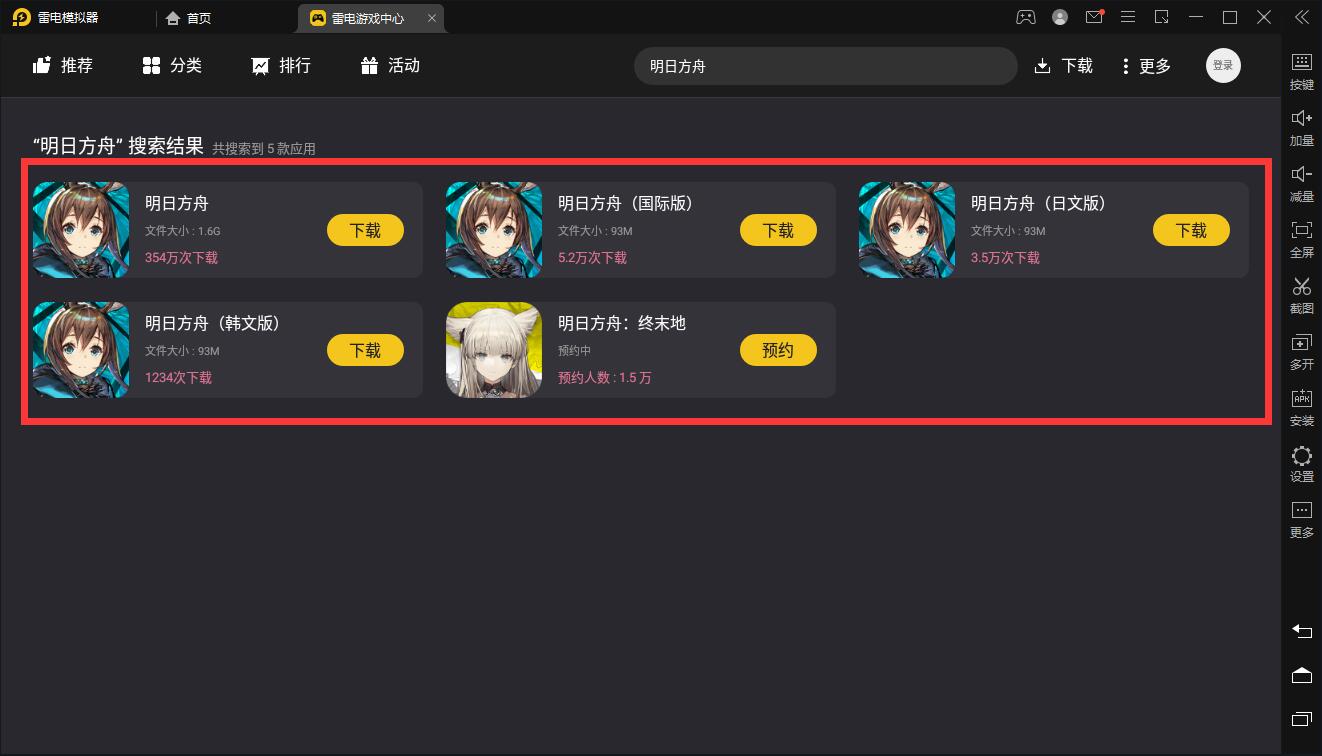Open emulator 设置 settings gear
The image size is (1322, 756).
pos(1301,464)
